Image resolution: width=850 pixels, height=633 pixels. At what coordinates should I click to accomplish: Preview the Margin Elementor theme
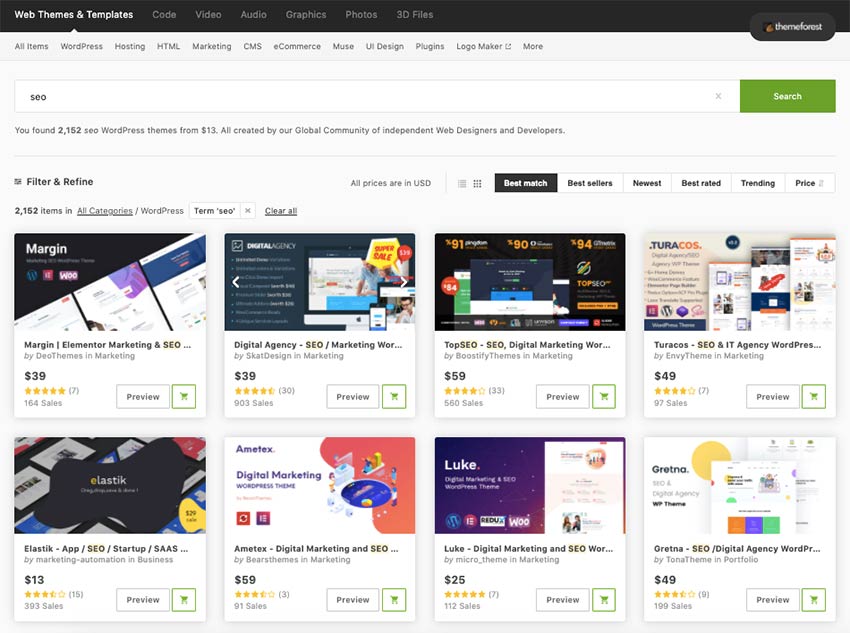(x=143, y=397)
